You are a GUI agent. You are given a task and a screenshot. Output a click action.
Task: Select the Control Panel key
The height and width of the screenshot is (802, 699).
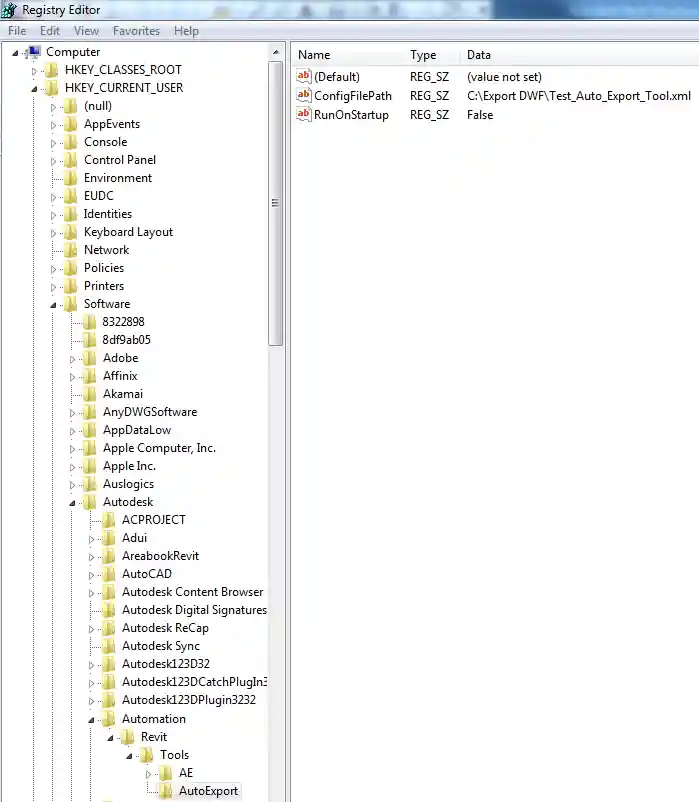tap(120, 160)
